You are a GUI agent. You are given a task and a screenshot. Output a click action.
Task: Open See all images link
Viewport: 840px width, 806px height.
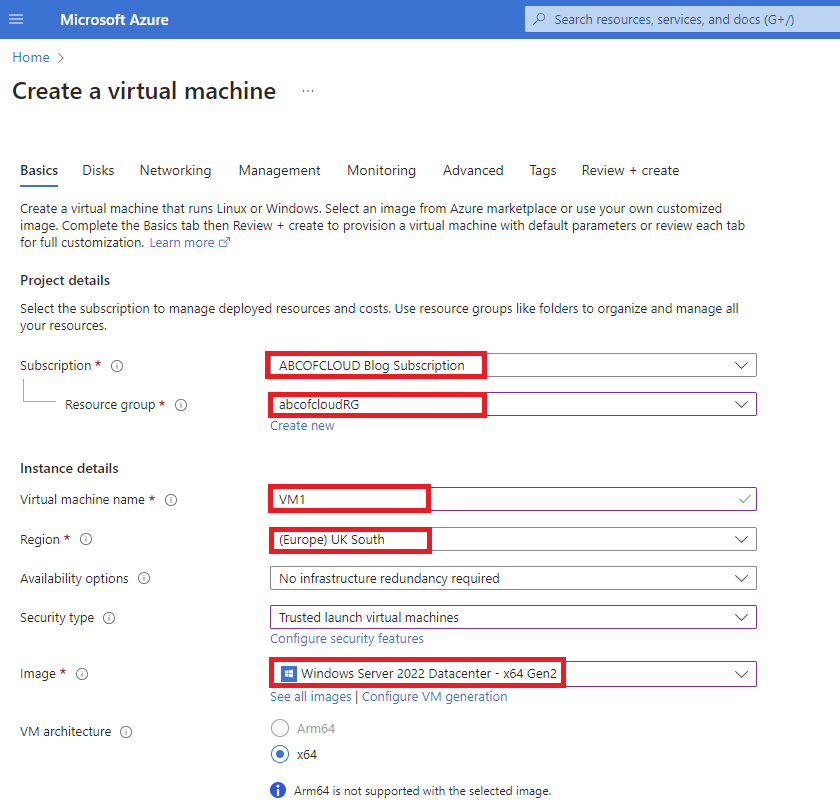[x=310, y=696]
